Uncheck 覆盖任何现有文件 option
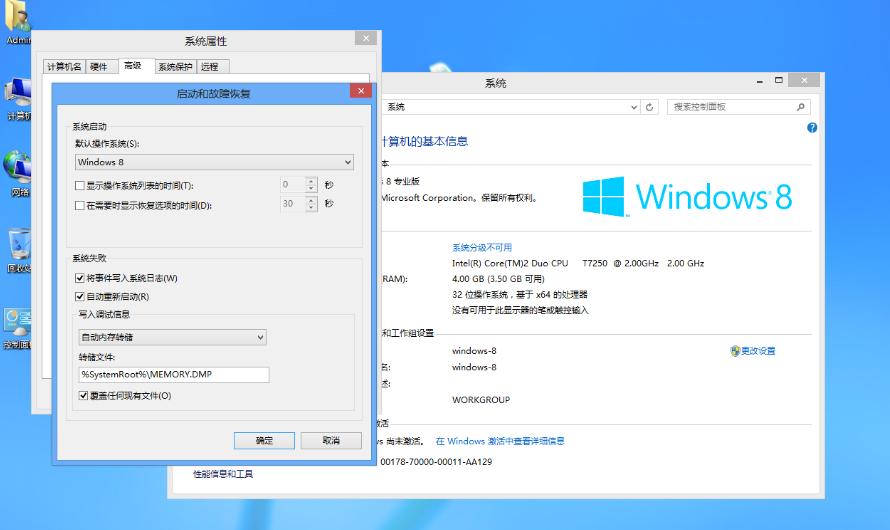This screenshot has width=890, height=530. pyautogui.click(x=83, y=396)
